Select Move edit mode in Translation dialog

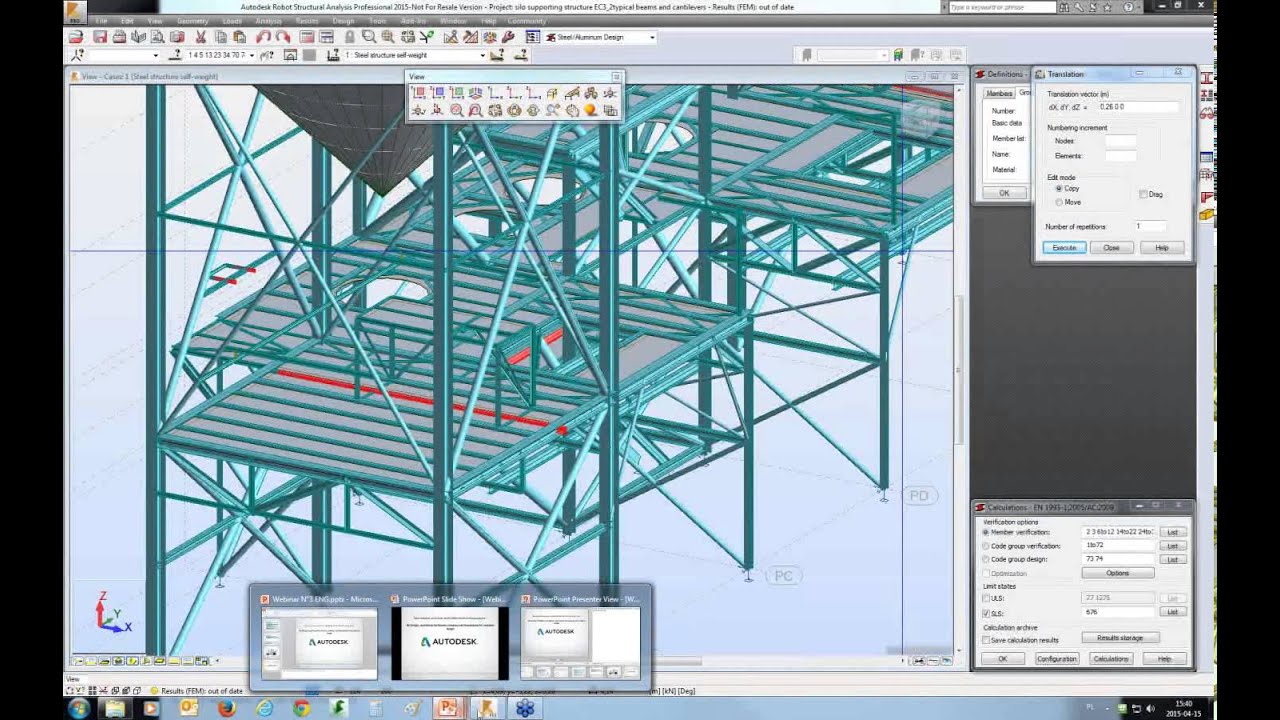tap(1059, 202)
